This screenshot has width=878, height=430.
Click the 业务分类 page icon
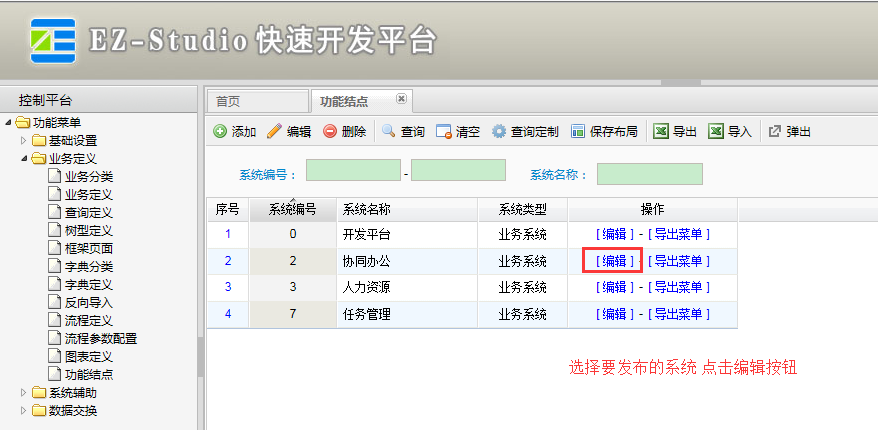(54, 176)
